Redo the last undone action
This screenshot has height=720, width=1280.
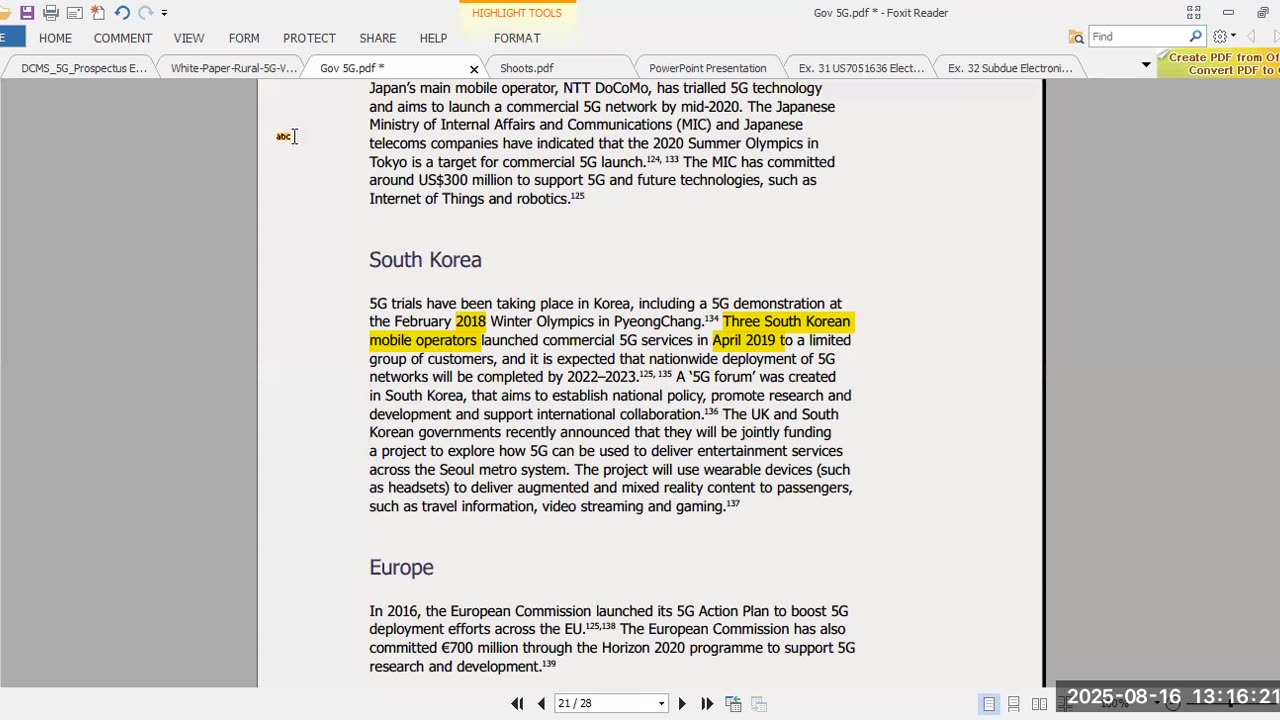[146, 13]
